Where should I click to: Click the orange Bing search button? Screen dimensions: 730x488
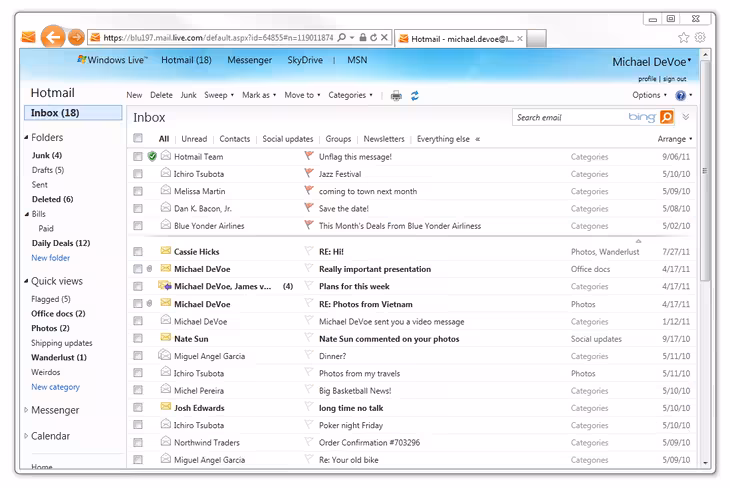pyautogui.click(x=667, y=117)
